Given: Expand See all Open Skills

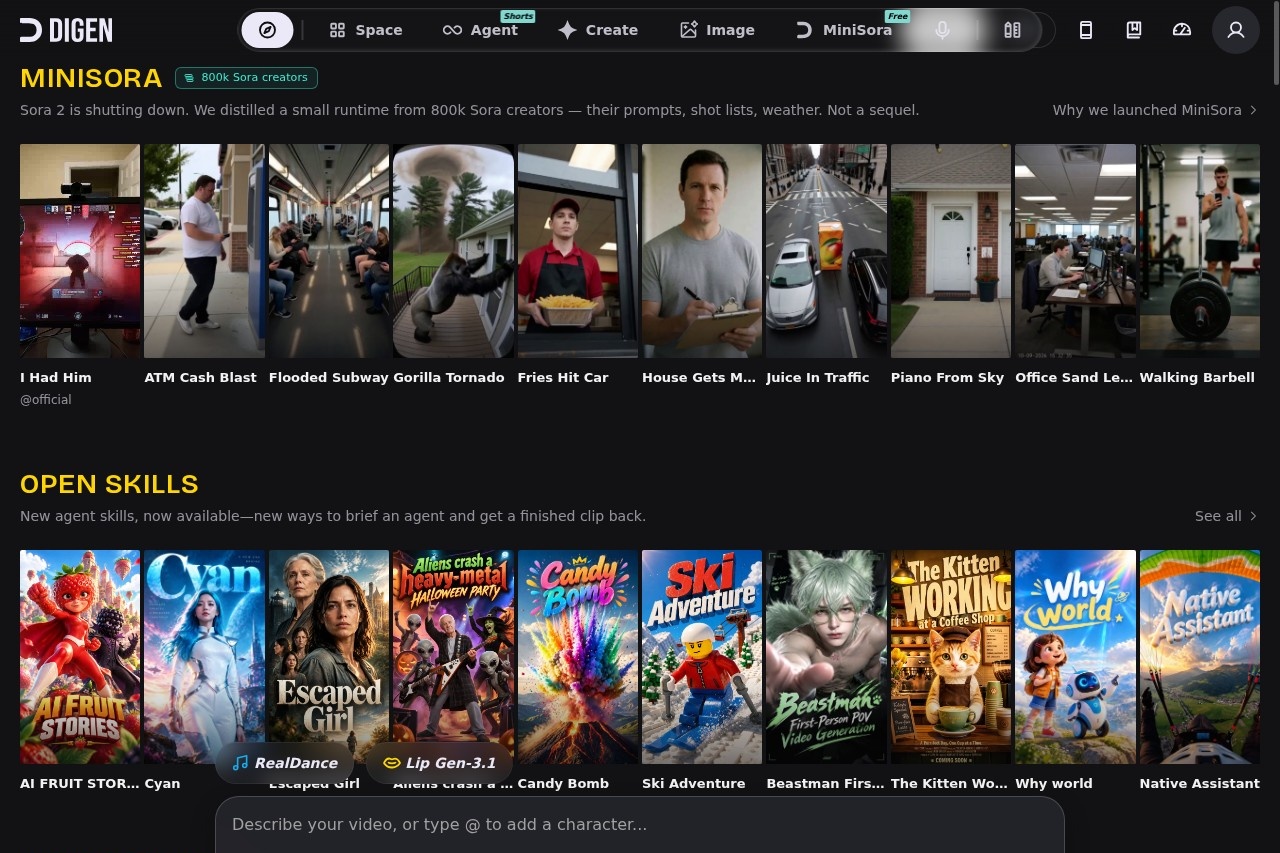Looking at the screenshot, I should 1226,516.
